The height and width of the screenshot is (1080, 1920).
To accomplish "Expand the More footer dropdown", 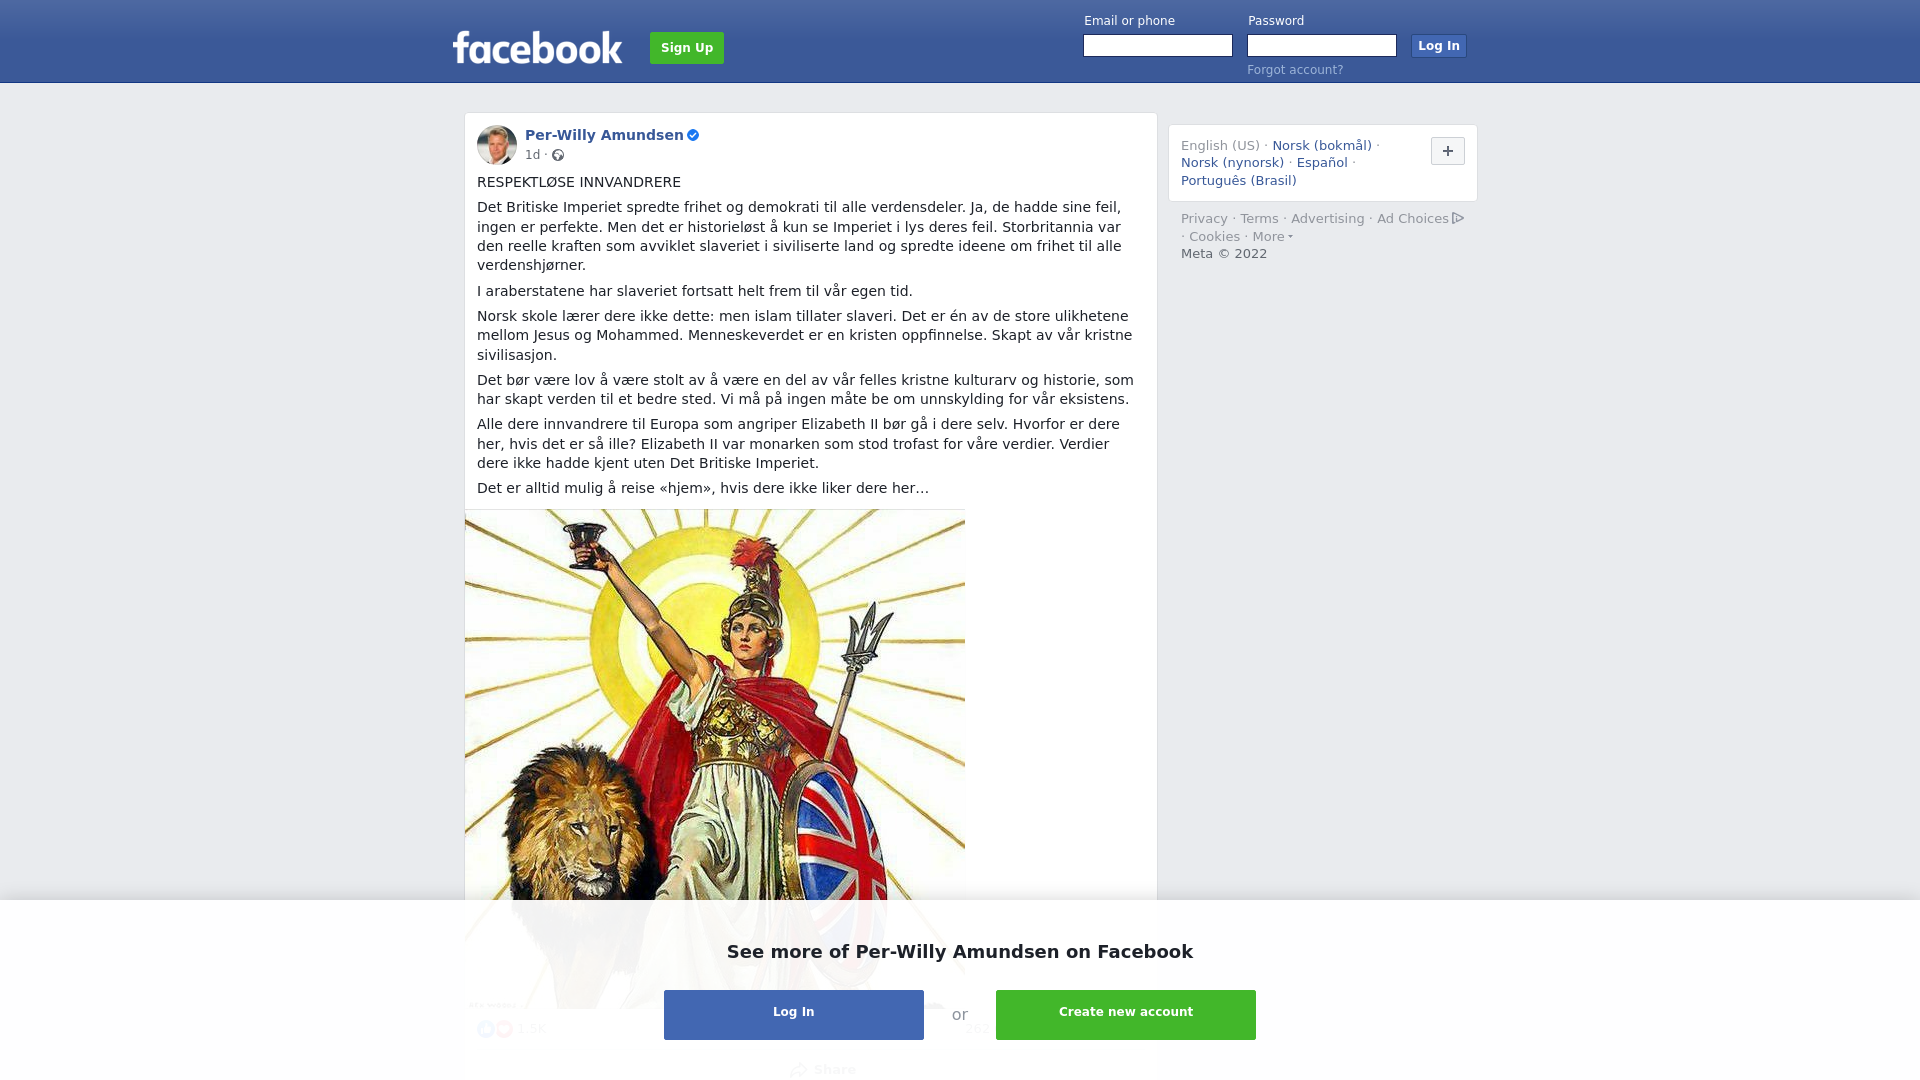I will [1272, 237].
